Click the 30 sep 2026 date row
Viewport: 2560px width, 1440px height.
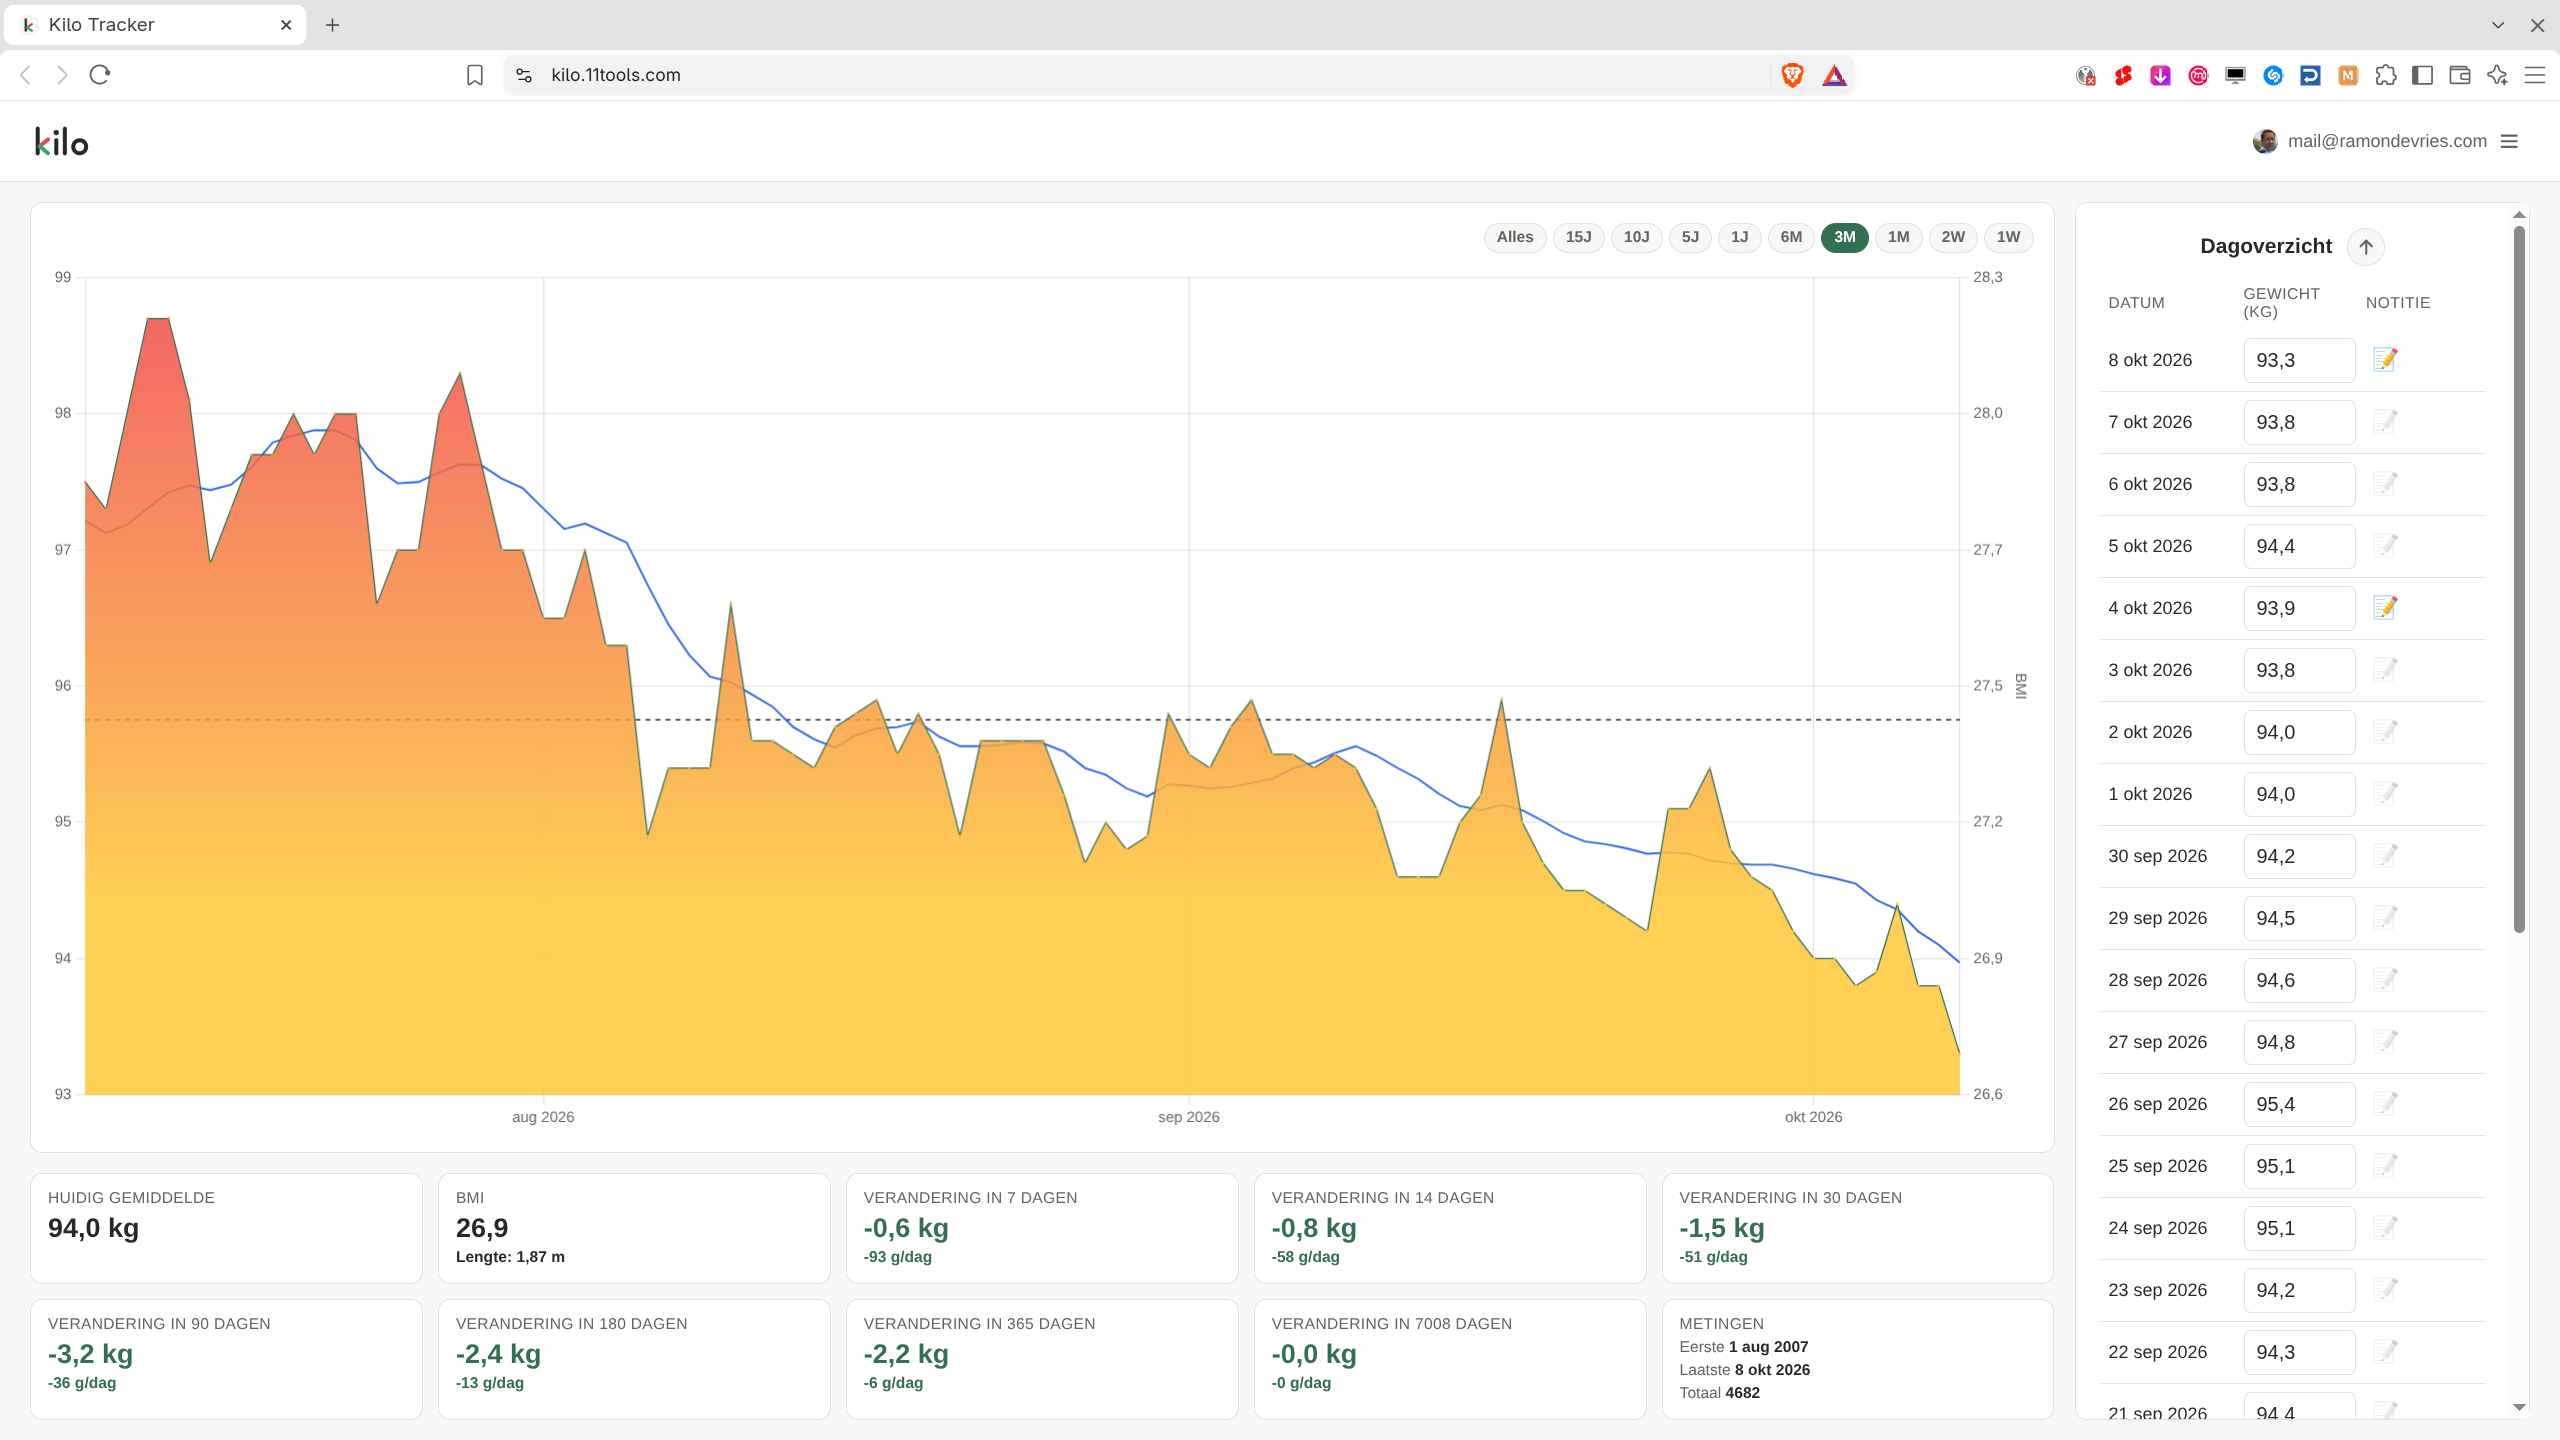(x=2293, y=856)
